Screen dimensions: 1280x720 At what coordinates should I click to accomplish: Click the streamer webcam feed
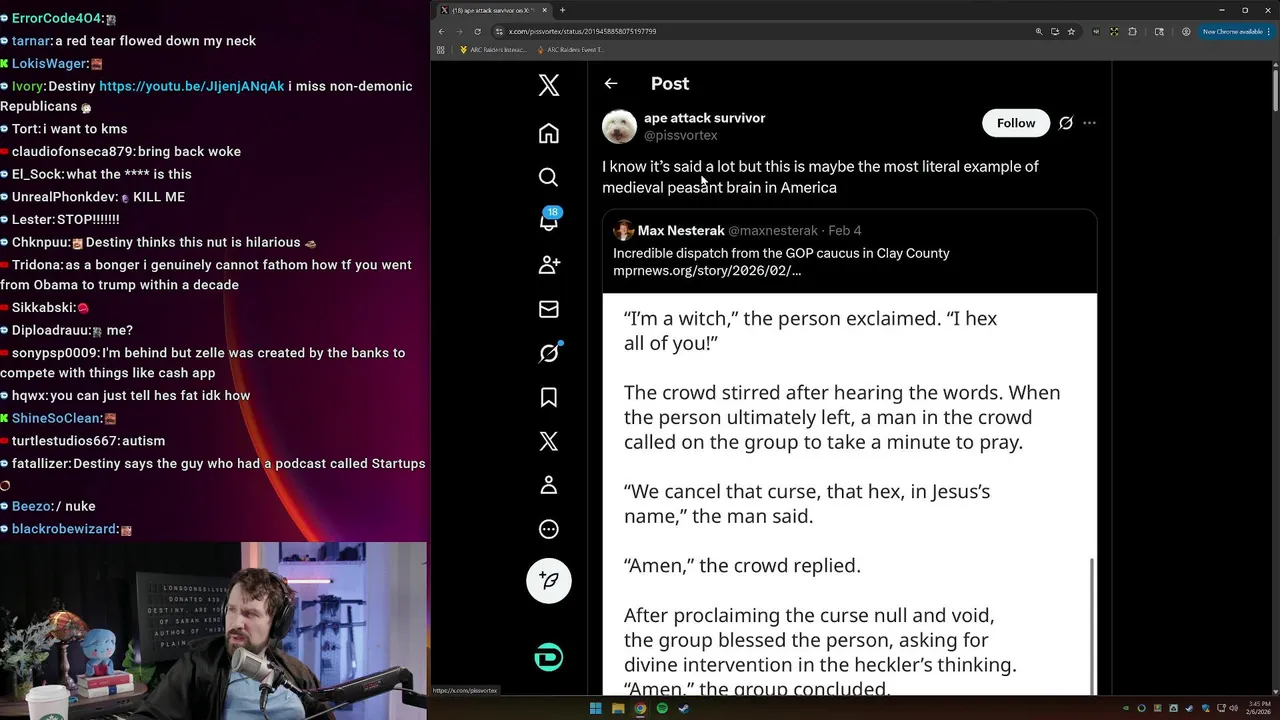coord(214,631)
